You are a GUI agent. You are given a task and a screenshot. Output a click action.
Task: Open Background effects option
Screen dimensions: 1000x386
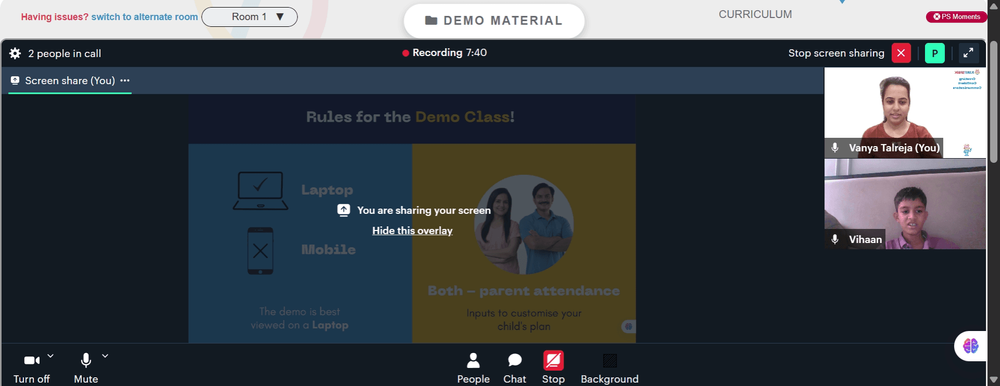[610, 368]
